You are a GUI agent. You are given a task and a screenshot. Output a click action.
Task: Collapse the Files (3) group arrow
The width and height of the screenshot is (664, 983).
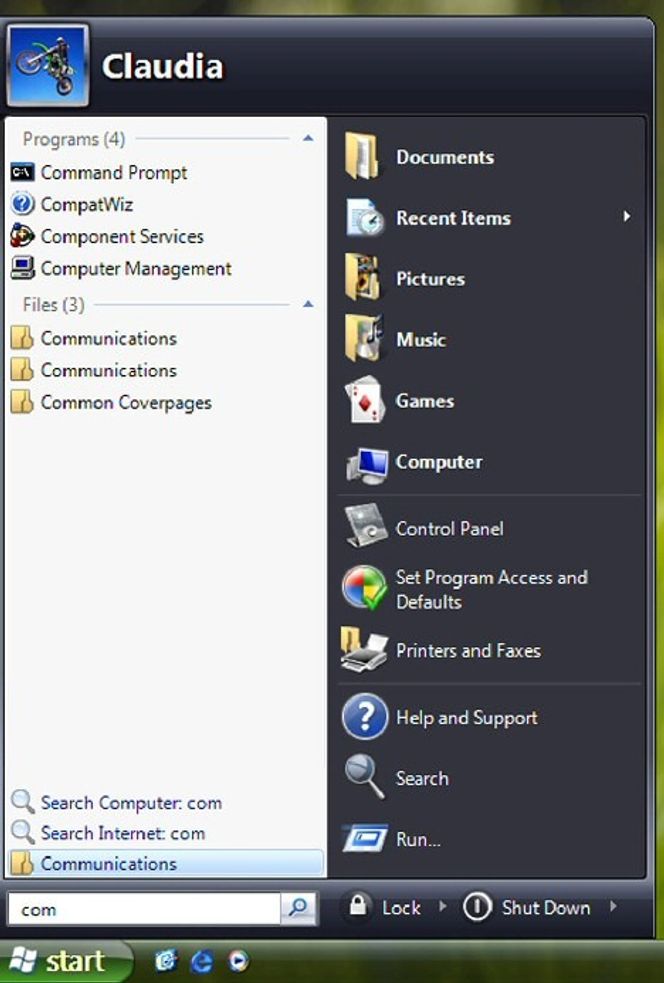(x=308, y=305)
